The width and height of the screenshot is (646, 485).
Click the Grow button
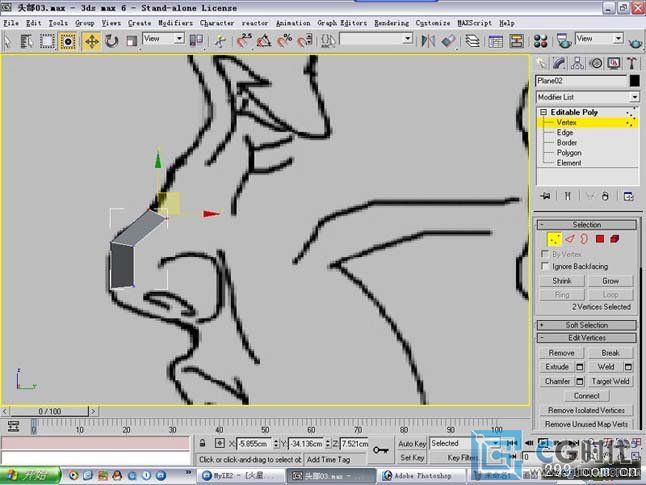coord(611,281)
